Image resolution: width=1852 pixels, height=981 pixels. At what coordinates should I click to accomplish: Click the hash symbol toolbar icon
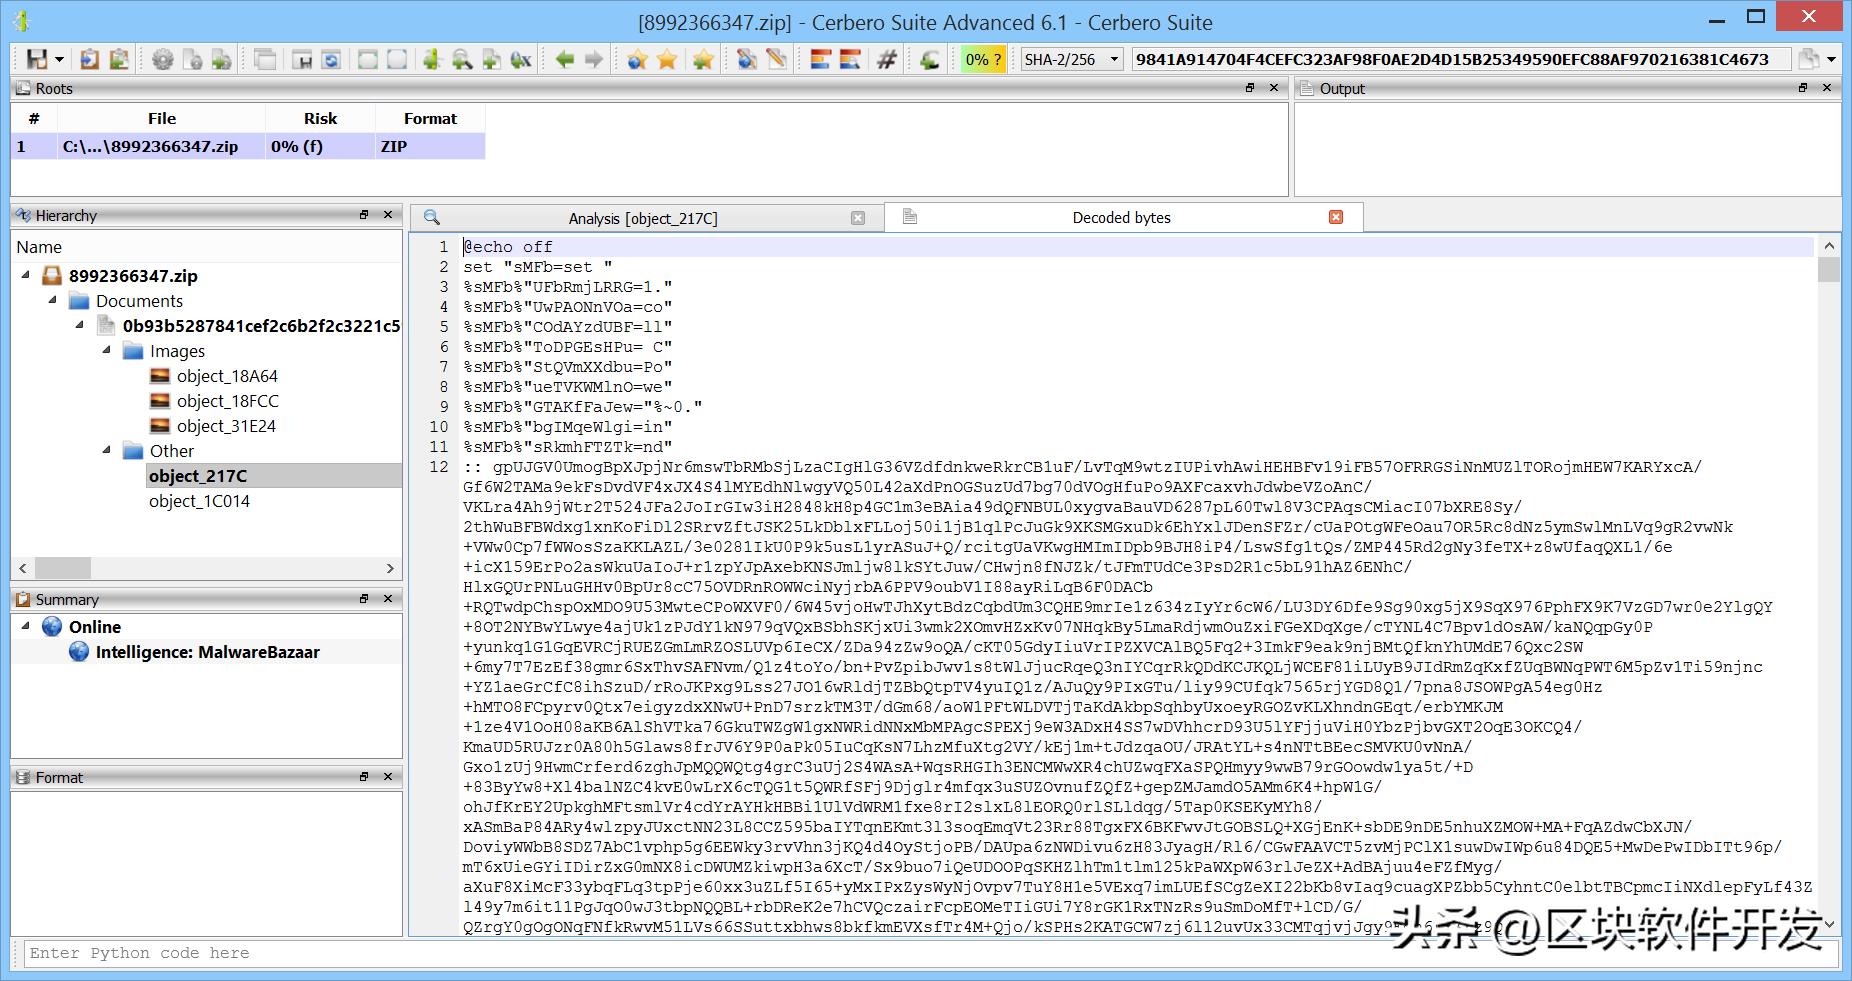(886, 59)
